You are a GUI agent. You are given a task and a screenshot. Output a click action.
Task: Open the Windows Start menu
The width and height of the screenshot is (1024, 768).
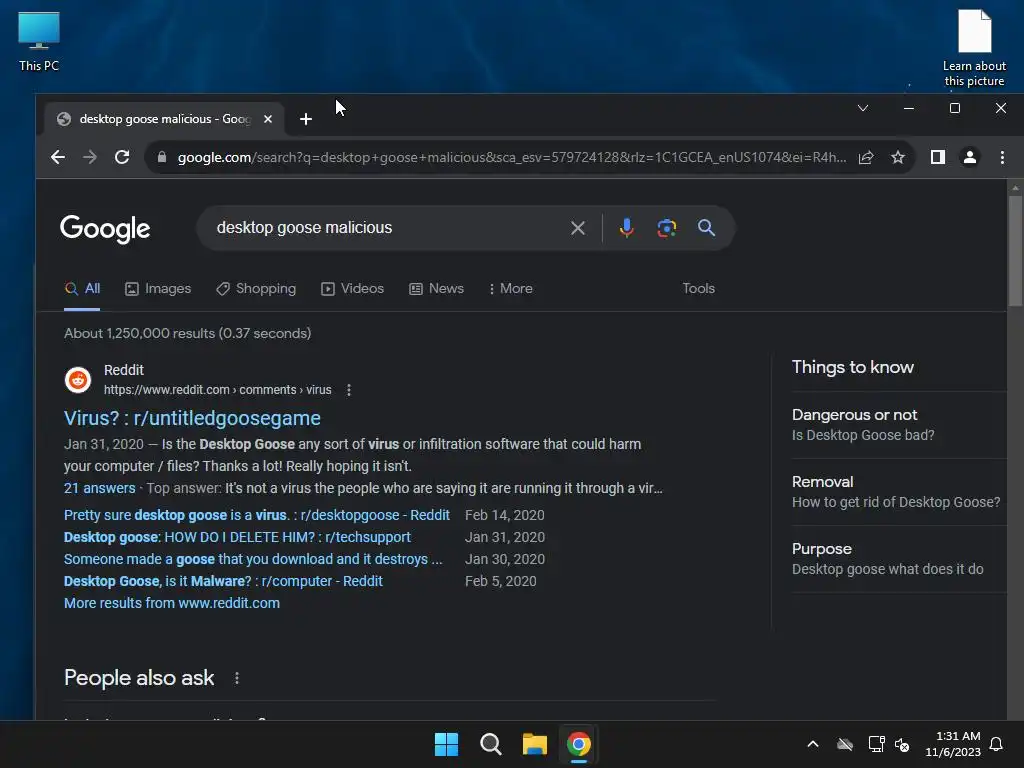[447, 744]
